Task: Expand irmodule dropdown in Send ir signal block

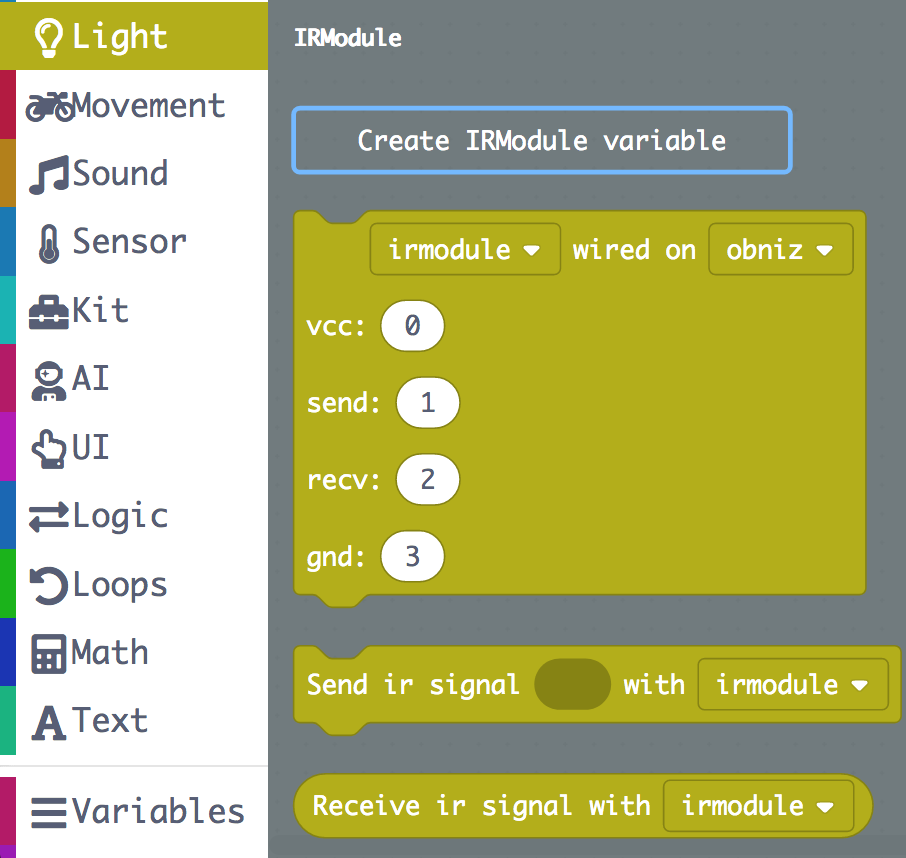Action: point(792,685)
